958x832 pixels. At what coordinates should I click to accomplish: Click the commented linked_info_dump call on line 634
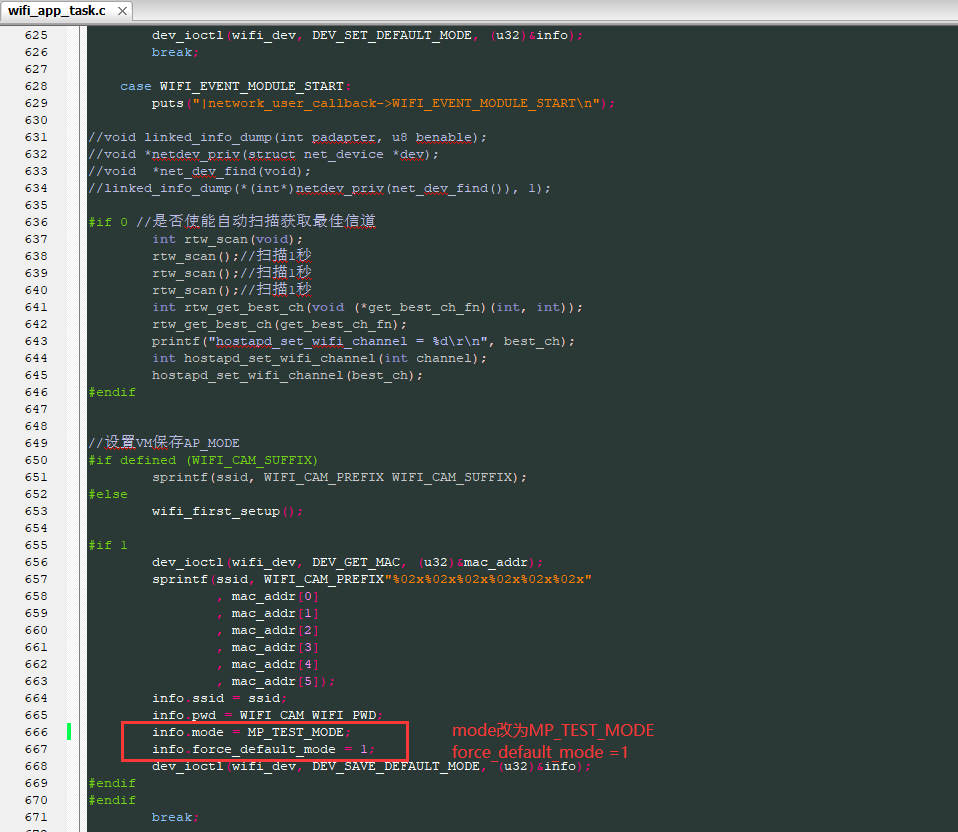(320, 189)
